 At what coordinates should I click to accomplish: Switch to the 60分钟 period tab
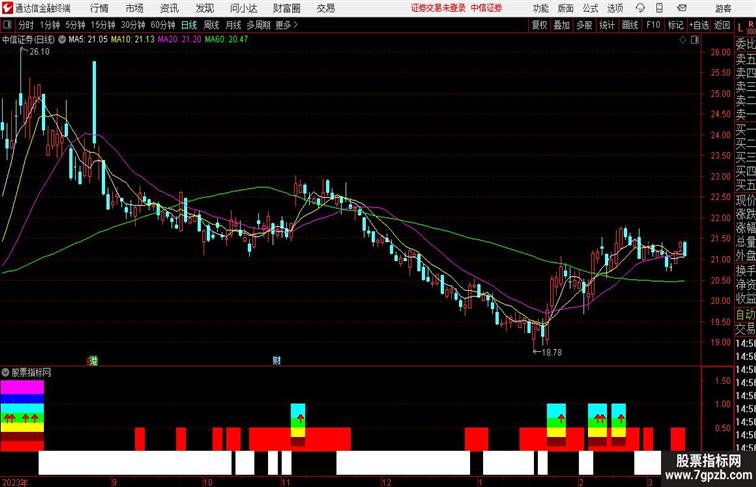163,25
